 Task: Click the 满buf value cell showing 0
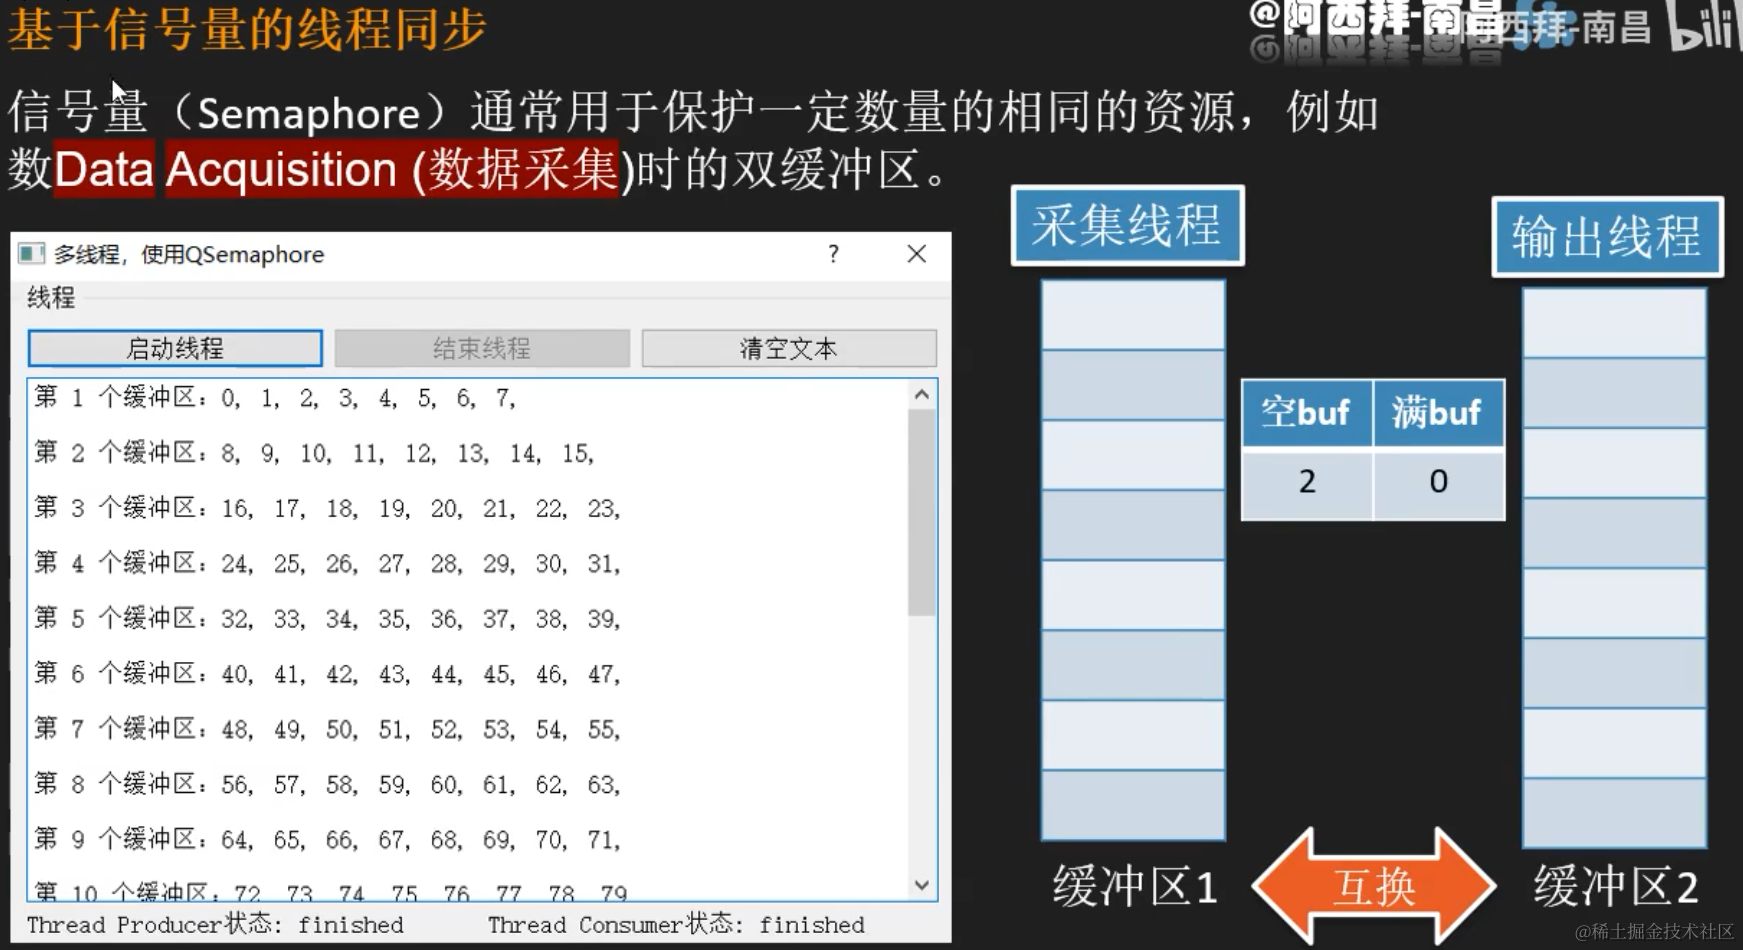click(1438, 482)
